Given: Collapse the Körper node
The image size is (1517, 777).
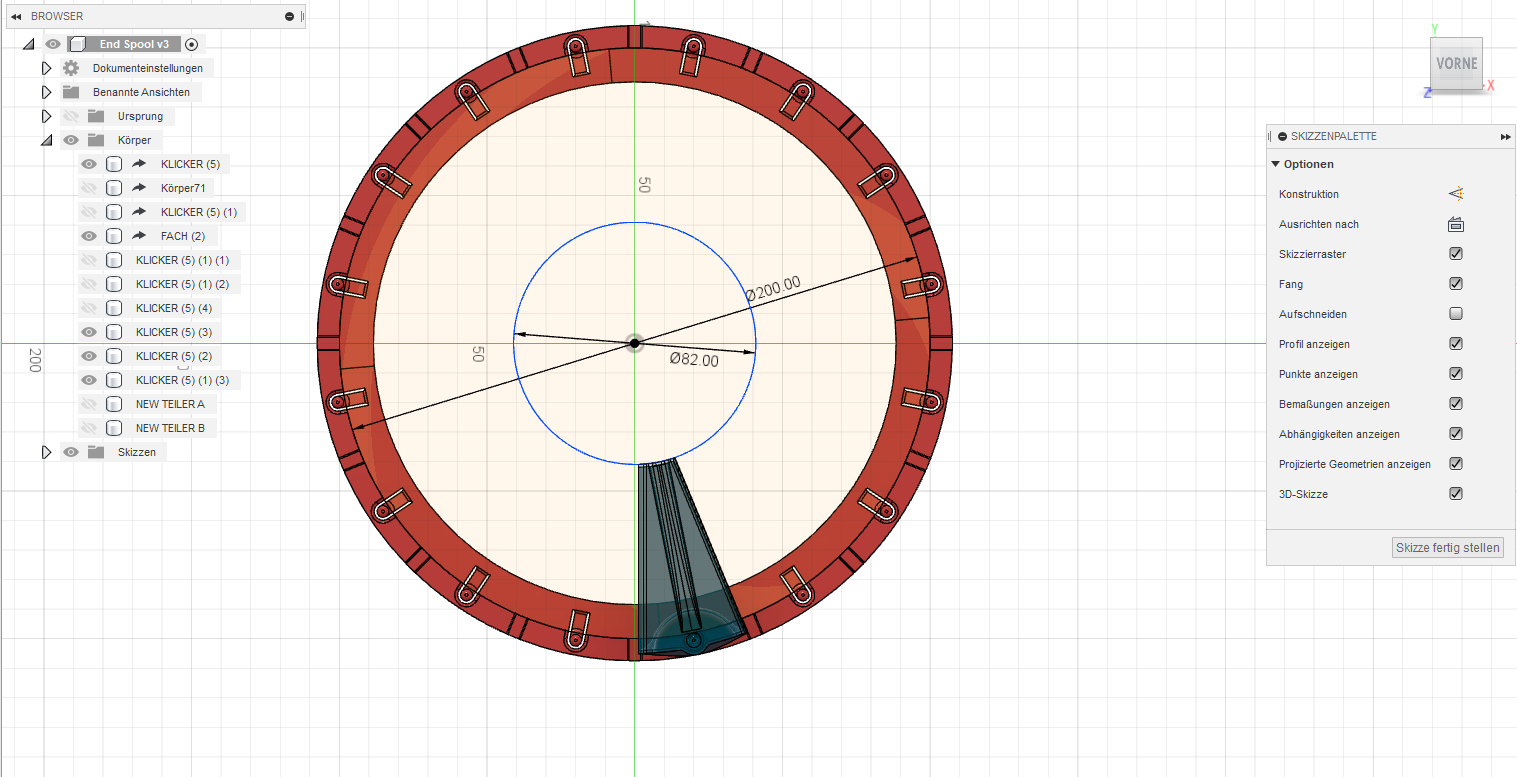Looking at the screenshot, I should (46, 140).
